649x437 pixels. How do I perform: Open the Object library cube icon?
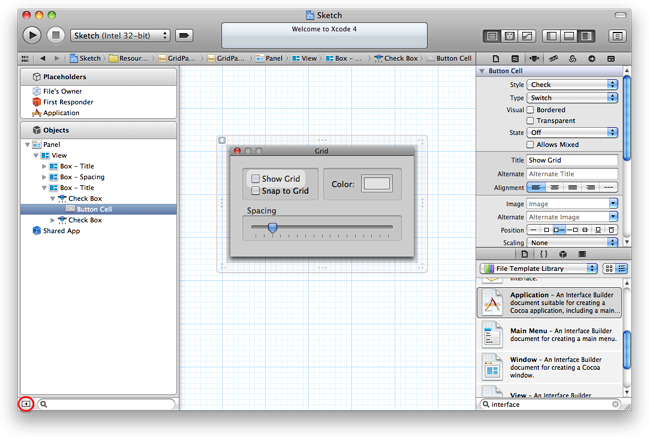tap(562, 254)
